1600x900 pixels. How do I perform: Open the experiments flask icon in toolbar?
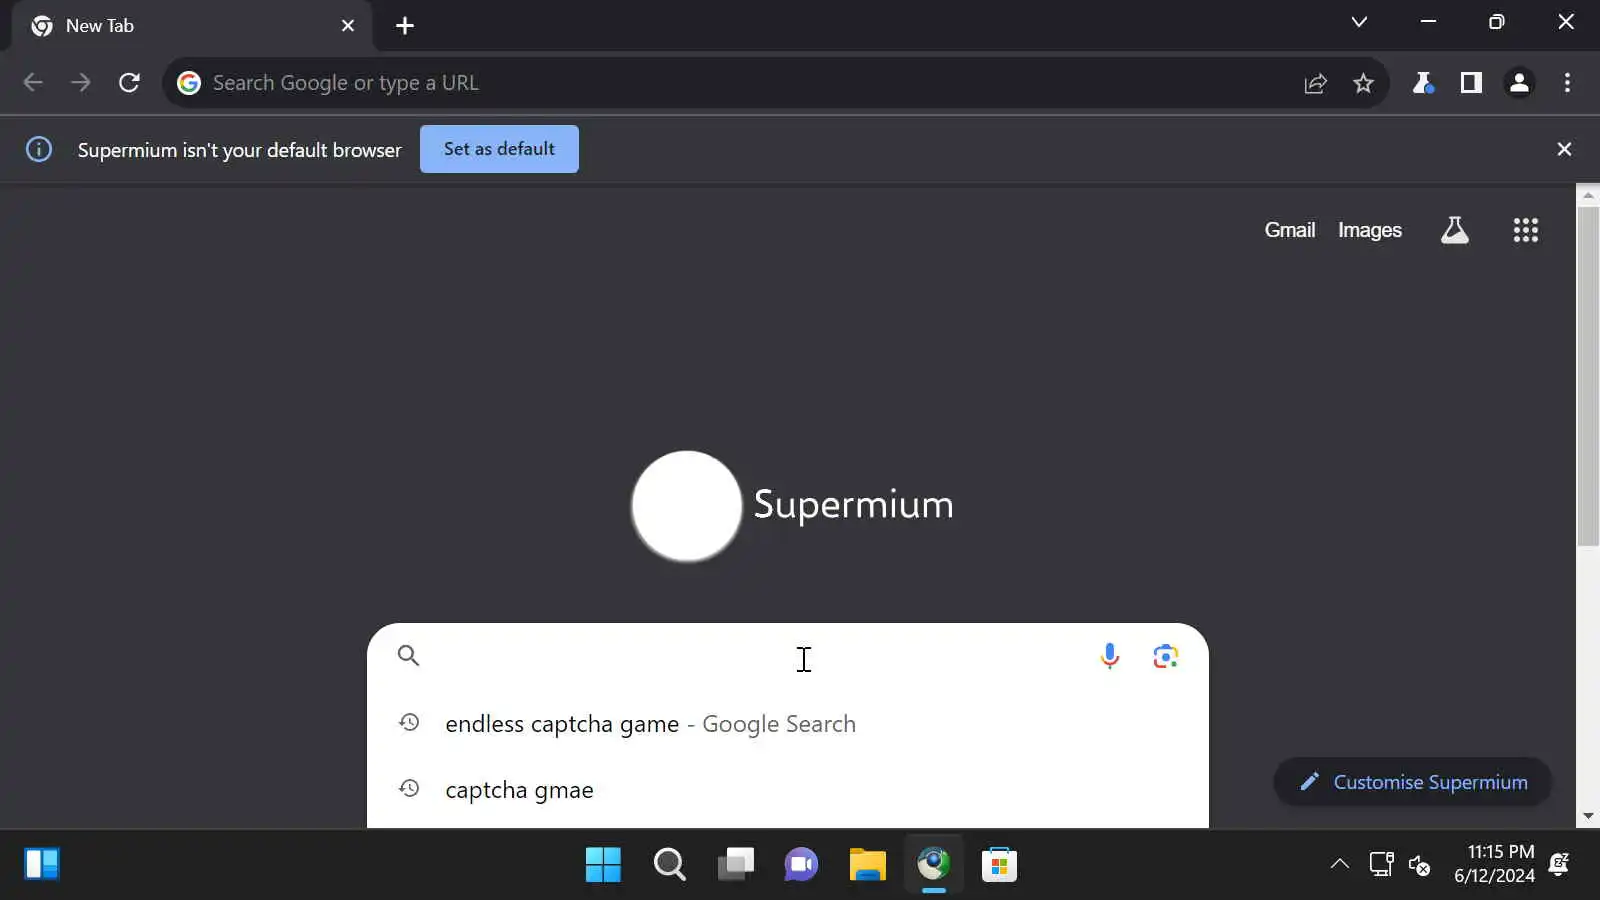click(x=1422, y=83)
